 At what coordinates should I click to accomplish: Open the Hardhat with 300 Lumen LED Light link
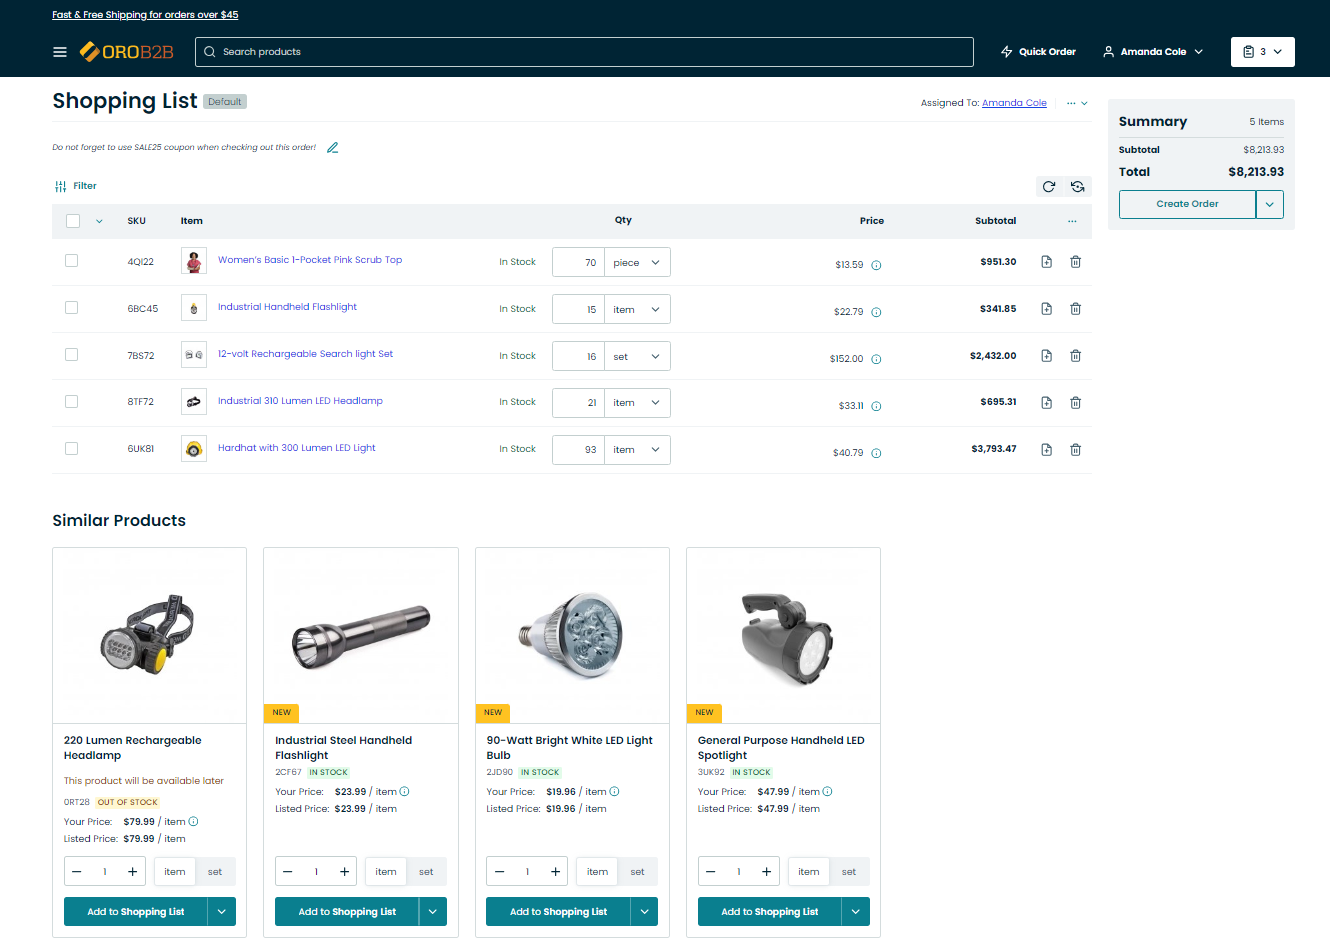[x=296, y=448]
